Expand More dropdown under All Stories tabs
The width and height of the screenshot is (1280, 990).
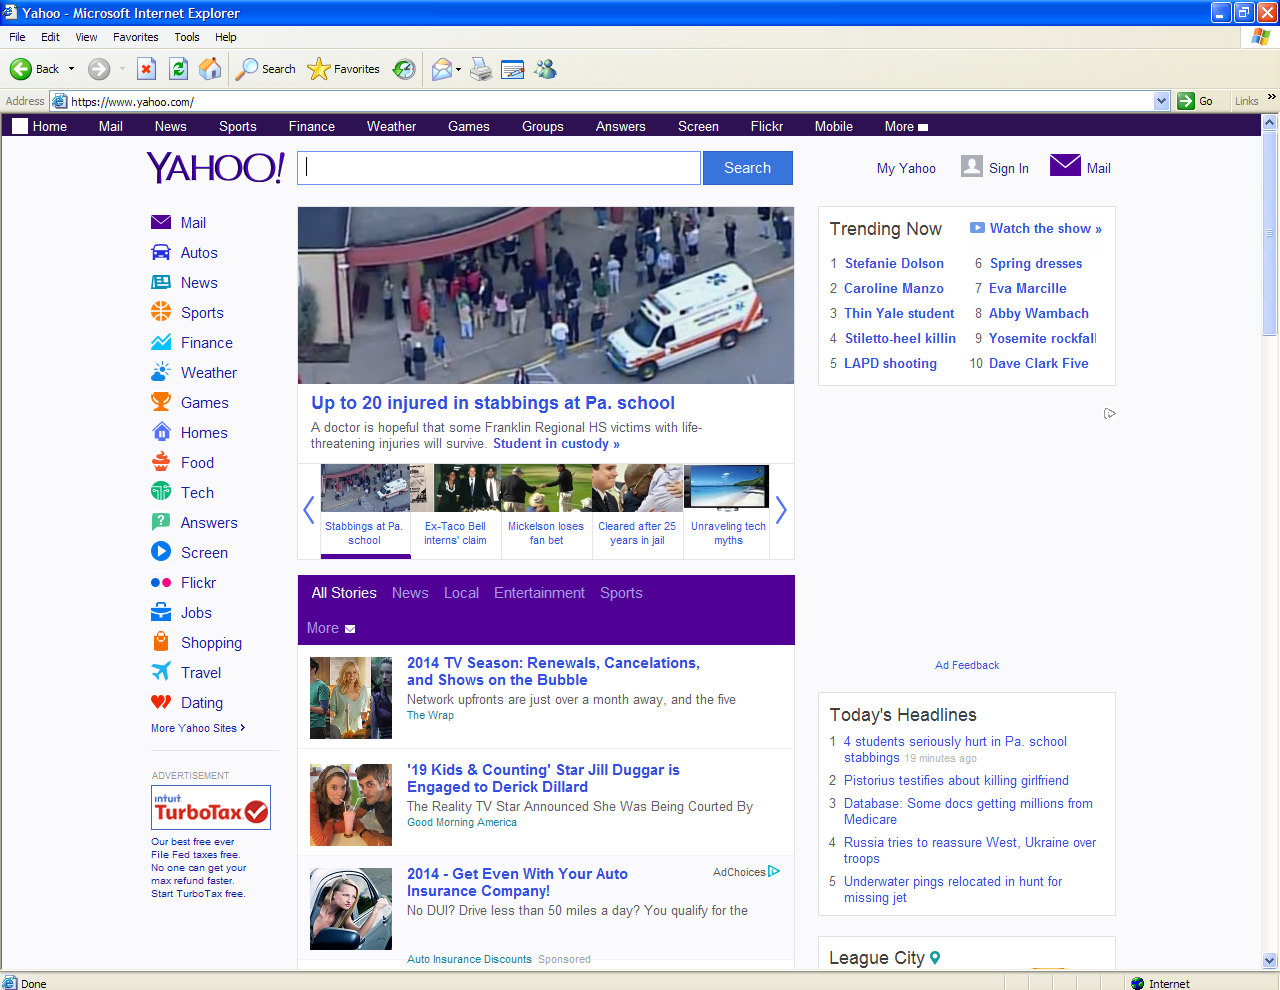point(331,628)
